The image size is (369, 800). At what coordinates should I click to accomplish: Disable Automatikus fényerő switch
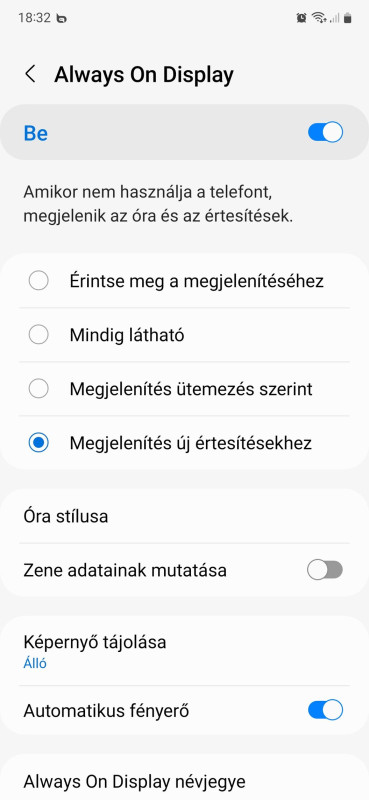click(x=325, y=710)
